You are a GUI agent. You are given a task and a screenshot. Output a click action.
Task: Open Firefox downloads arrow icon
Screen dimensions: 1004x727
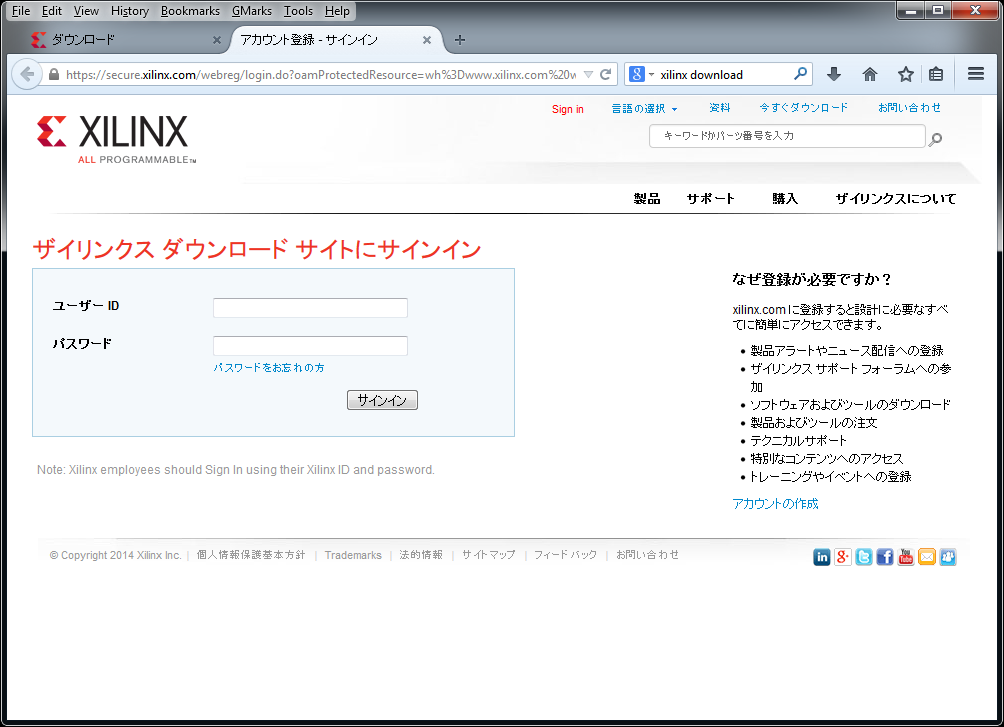coord(834,74)
